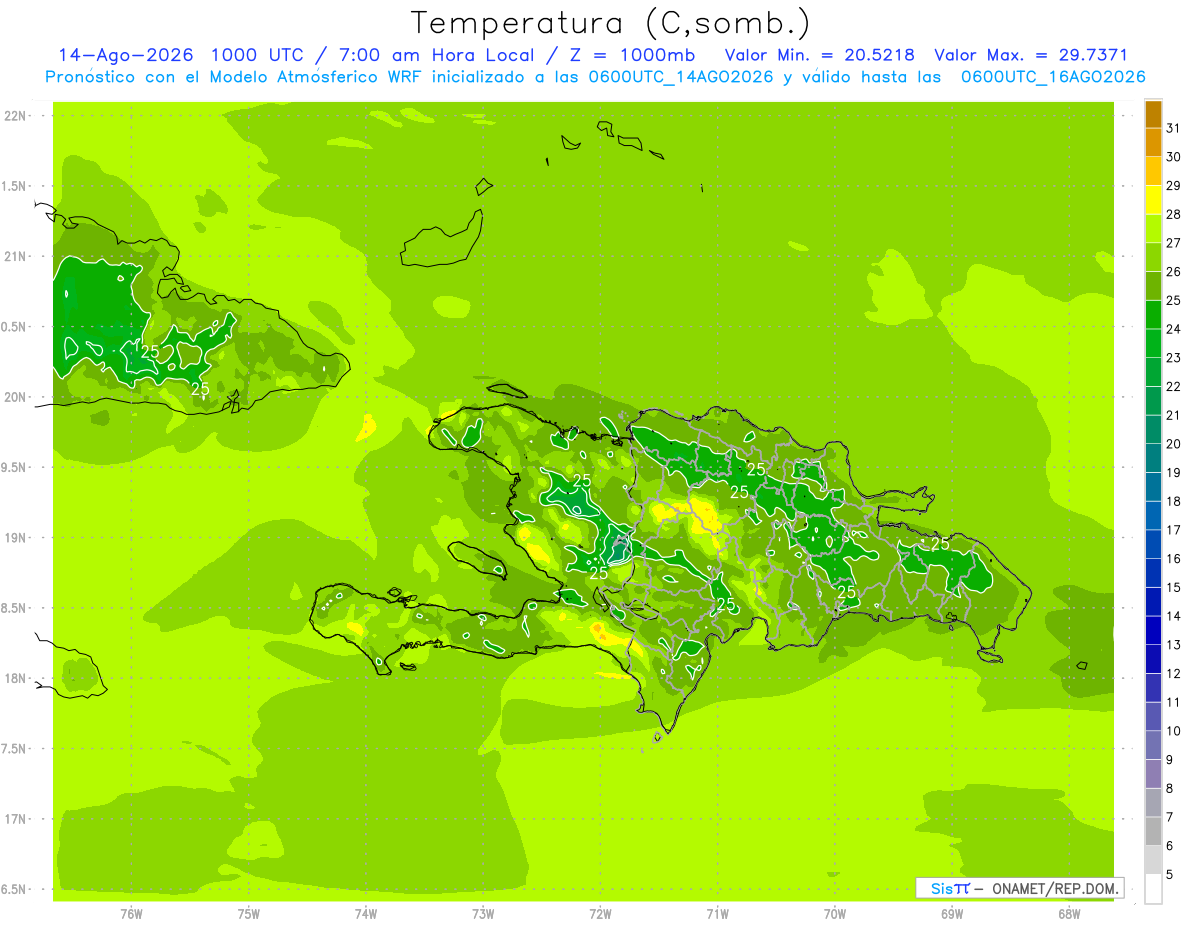
Task: Click the purple colorbar swatch between 9 and 10
Action: (x=1153, y=746)
